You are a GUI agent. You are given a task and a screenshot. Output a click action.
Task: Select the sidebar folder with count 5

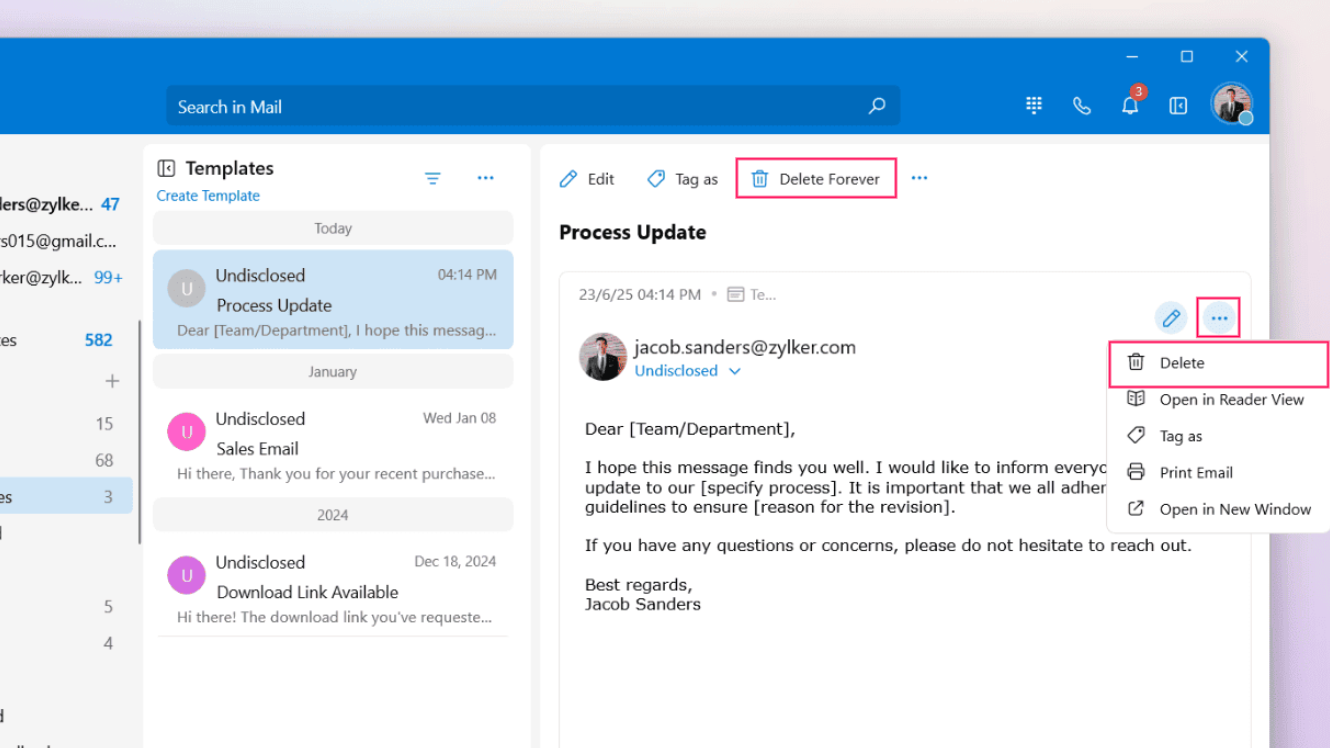tap(66, 607)
